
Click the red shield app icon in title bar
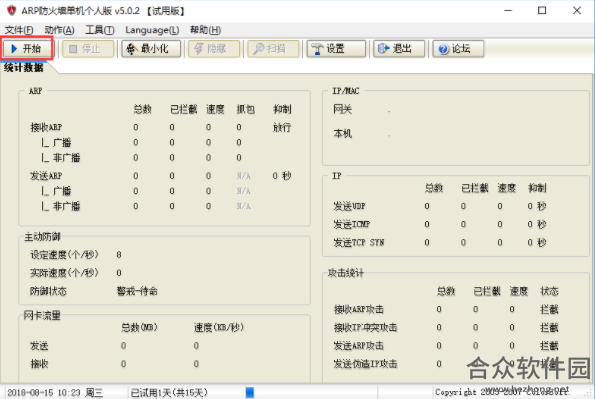(11, 10)
